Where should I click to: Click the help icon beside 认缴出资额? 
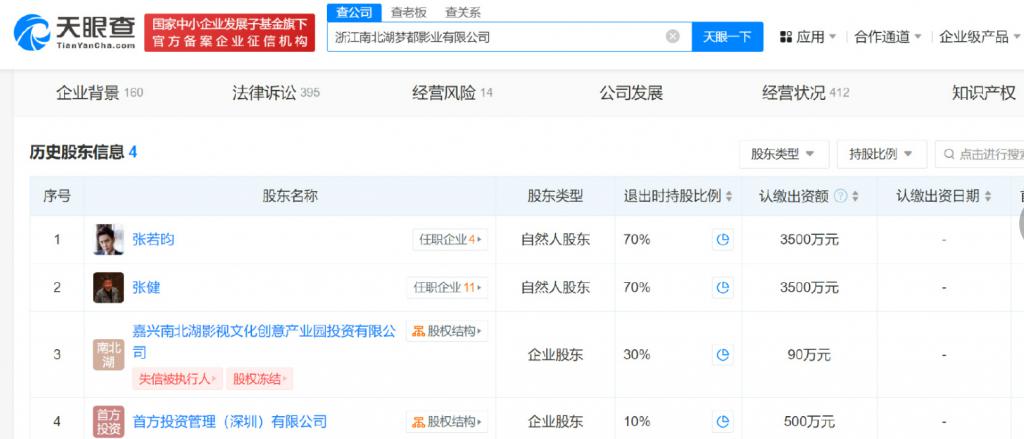coord(841,196)
